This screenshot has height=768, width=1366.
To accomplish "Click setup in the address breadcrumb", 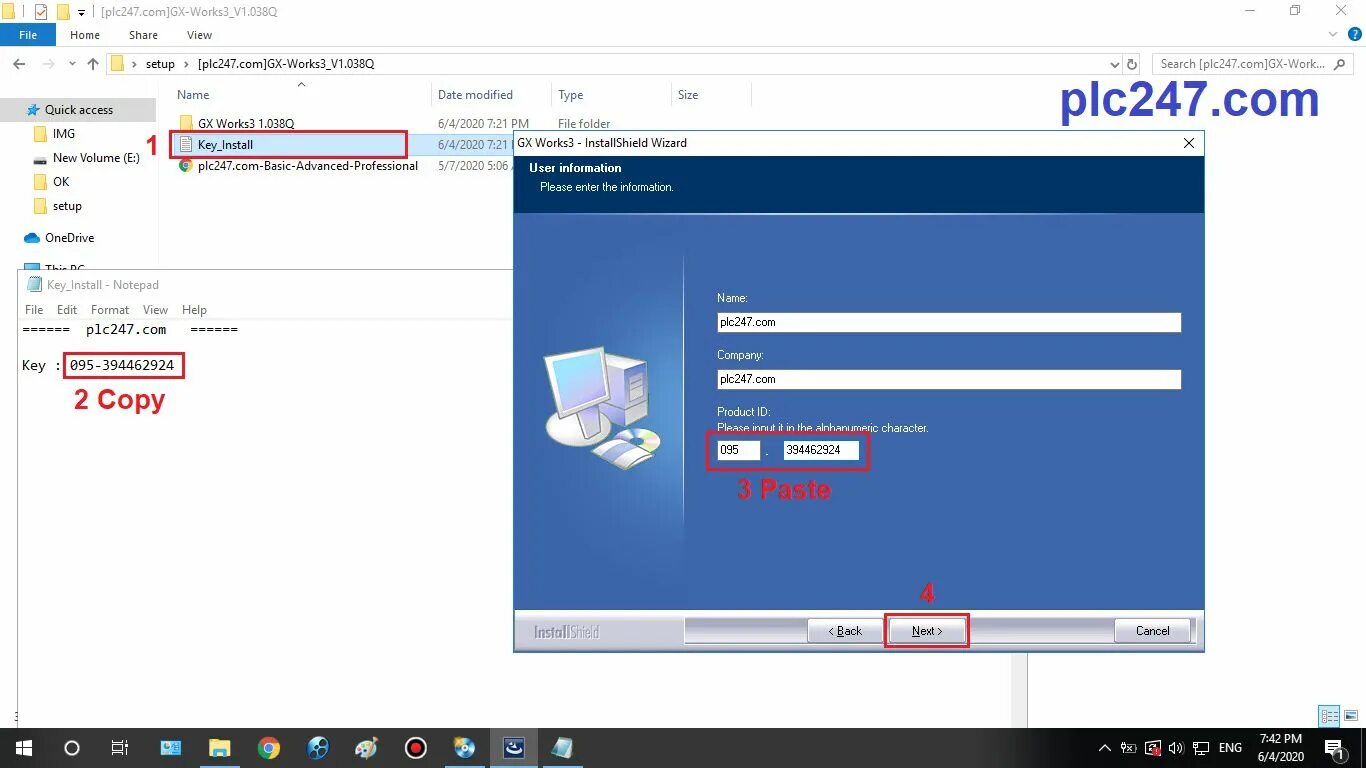I will click(160, 64).
